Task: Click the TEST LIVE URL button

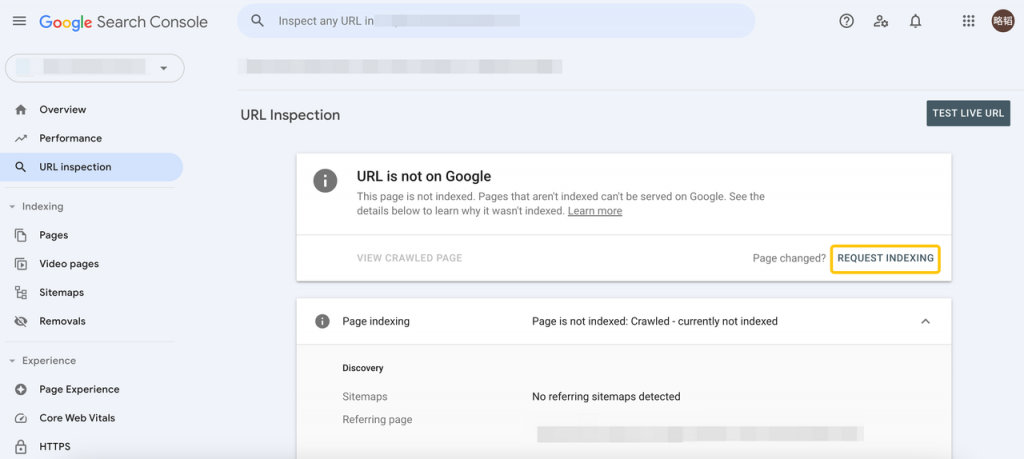Action: [968, 113]
